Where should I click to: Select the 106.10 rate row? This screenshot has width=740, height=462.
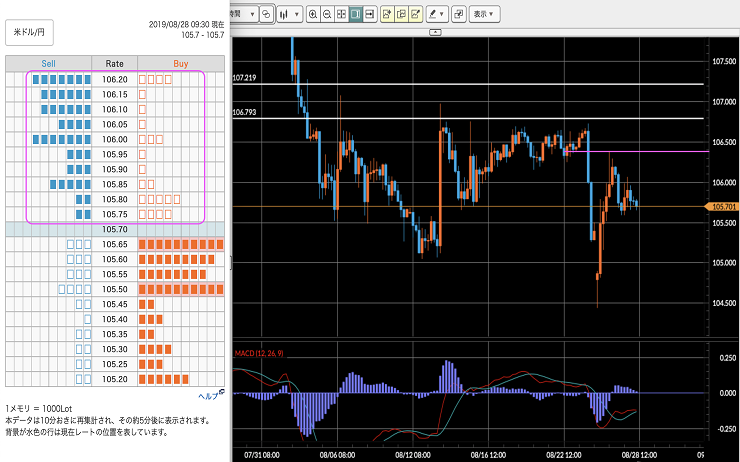point(115,109)
